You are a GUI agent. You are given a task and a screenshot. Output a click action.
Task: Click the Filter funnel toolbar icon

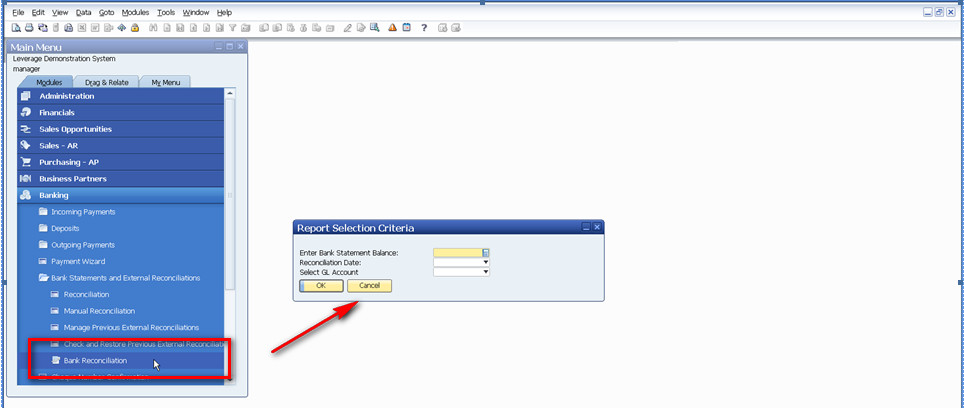(233, 27)
